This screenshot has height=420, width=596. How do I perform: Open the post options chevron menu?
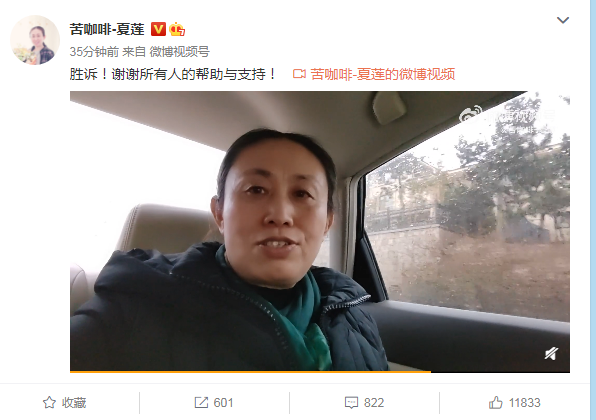coord(563,20)
